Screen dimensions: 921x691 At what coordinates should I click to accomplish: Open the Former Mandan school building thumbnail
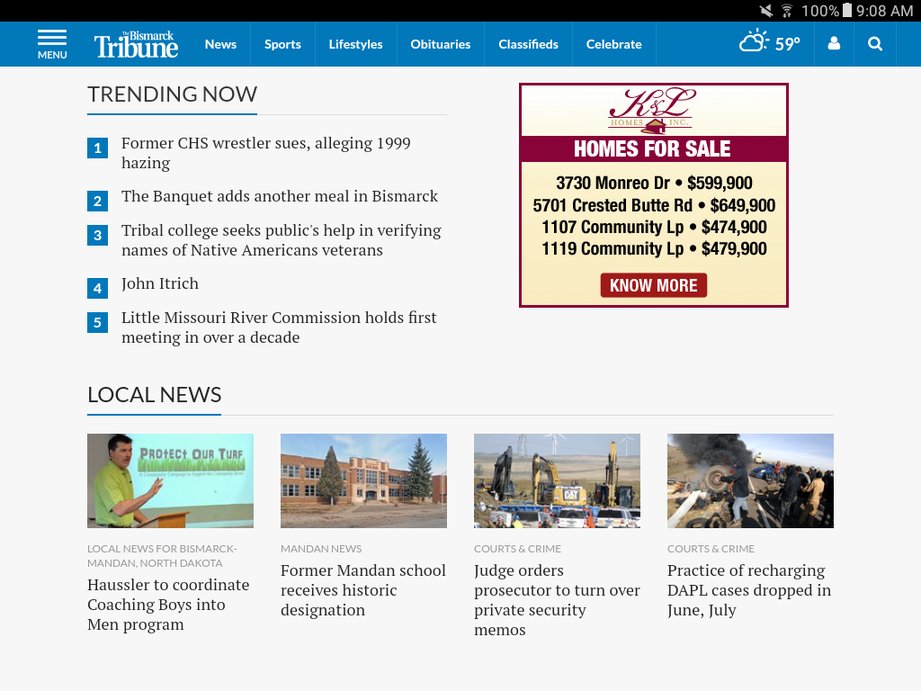(x=363, y=480)
